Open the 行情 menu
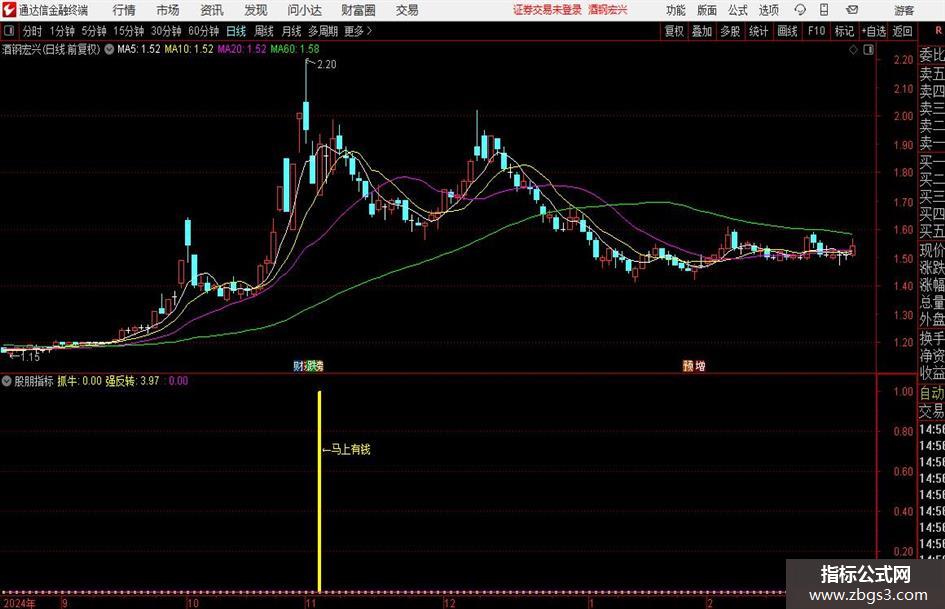The height and width of the screenshot is (609, 945). pos(124,10)
